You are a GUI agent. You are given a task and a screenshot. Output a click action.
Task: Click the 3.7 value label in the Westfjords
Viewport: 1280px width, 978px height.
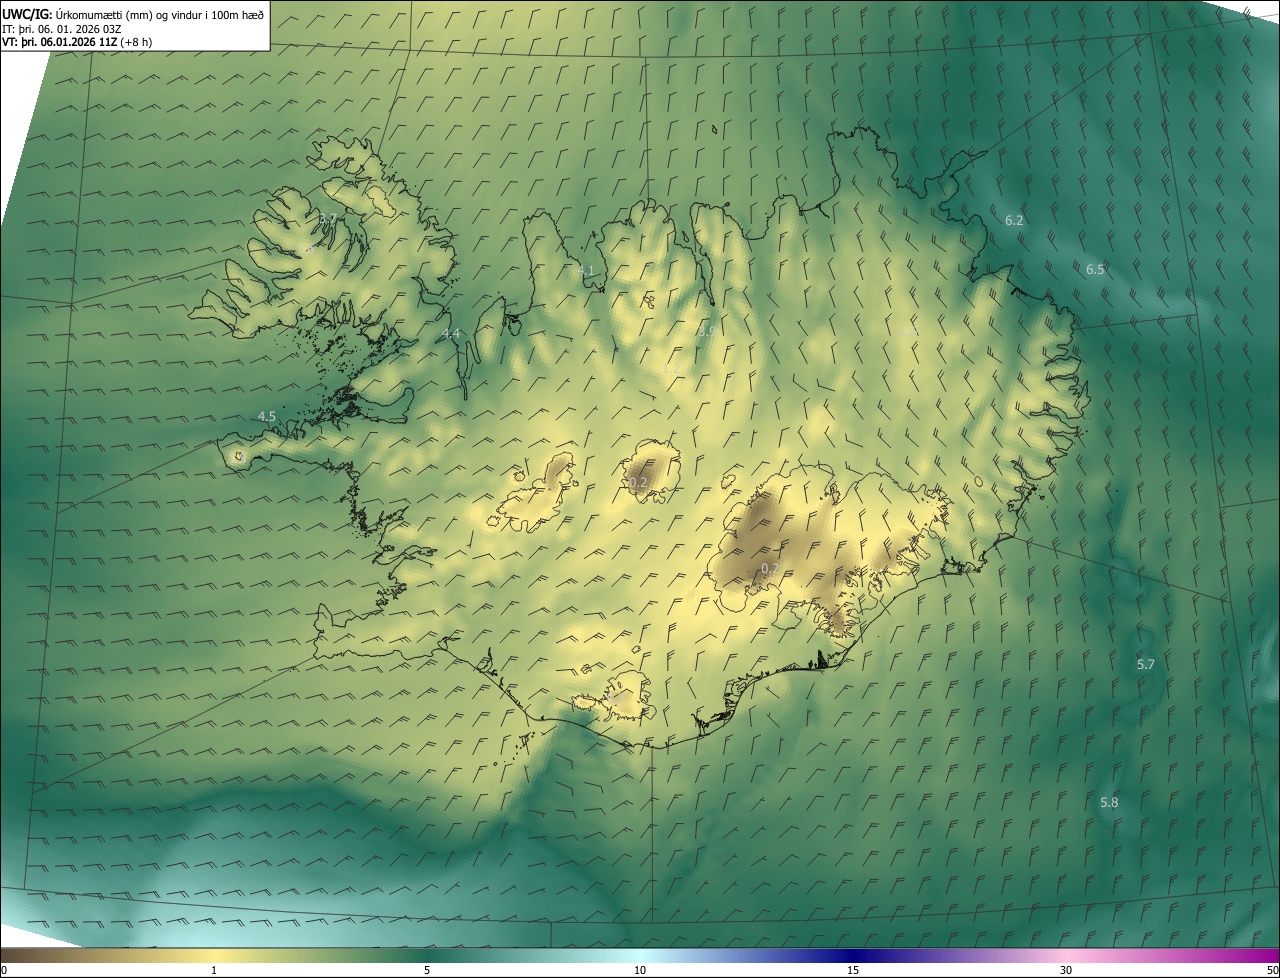pos(327,218)
